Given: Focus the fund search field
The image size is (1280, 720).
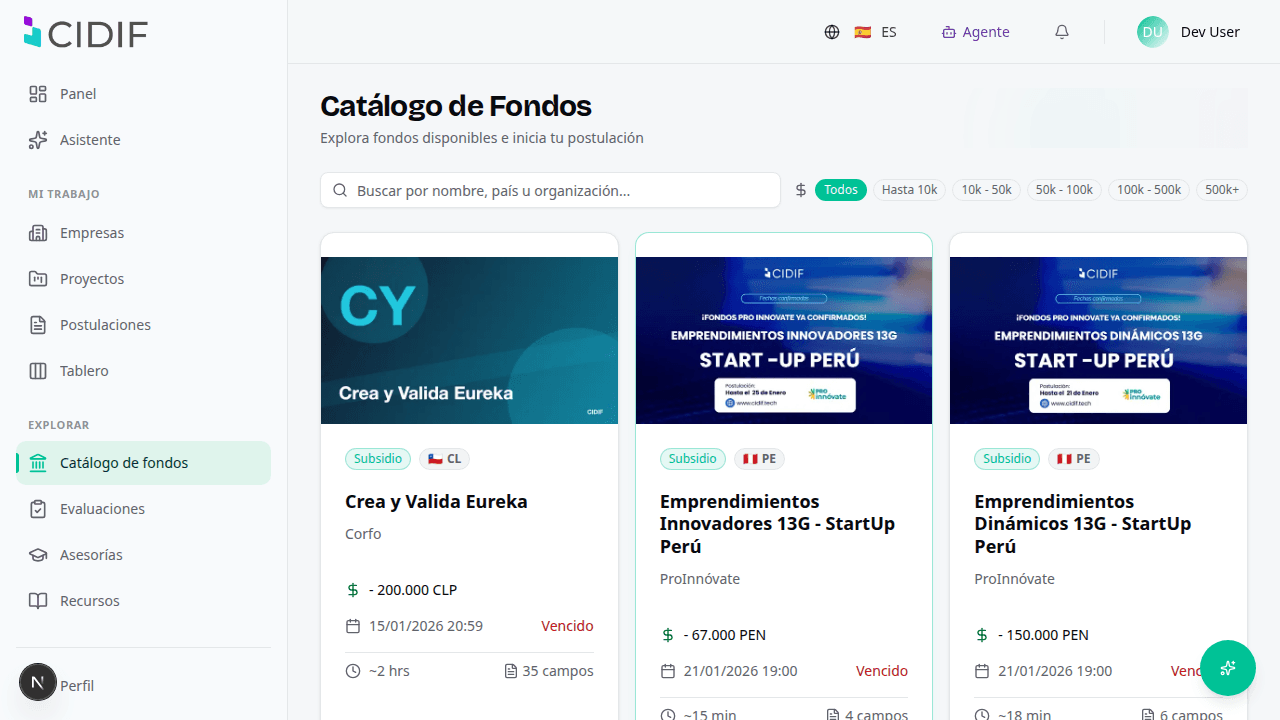Looking at the screenshot, I should coord(550,190).
